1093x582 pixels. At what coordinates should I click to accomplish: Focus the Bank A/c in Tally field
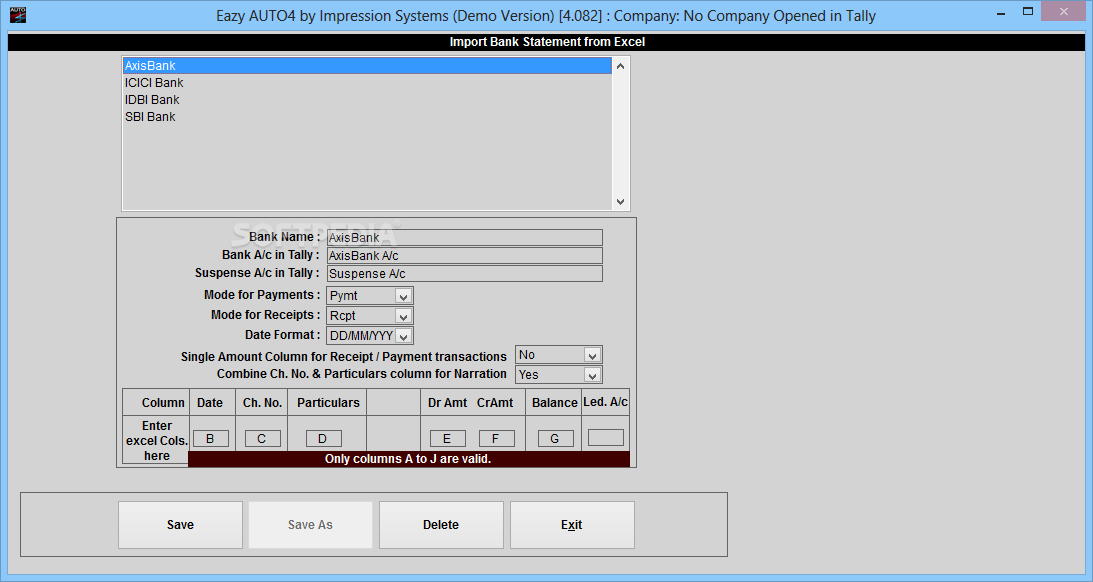[x=464, y=256]
